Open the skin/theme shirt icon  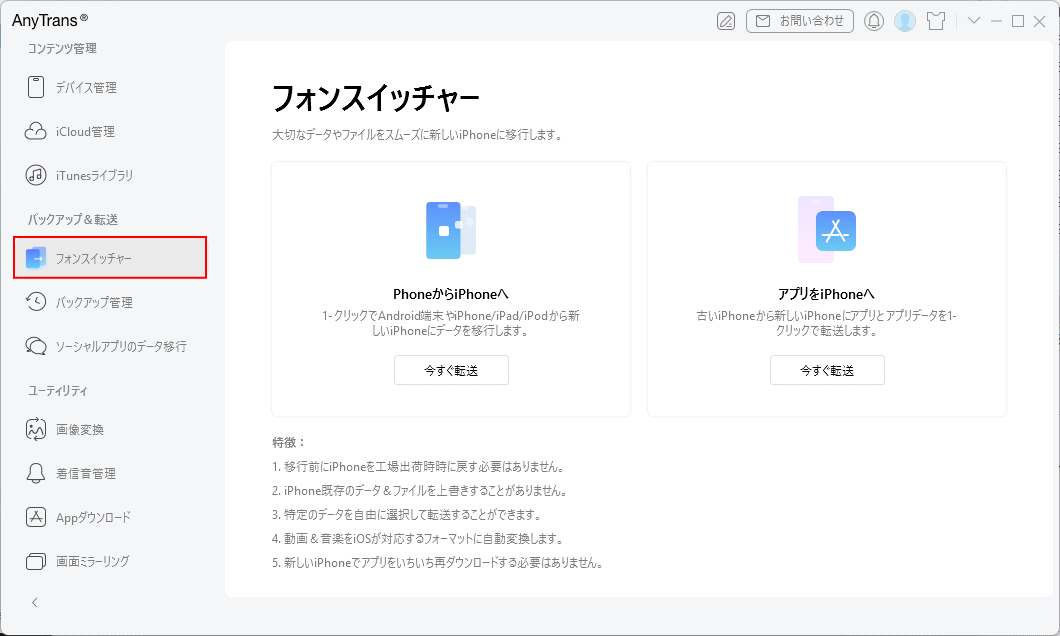[936, 21]
